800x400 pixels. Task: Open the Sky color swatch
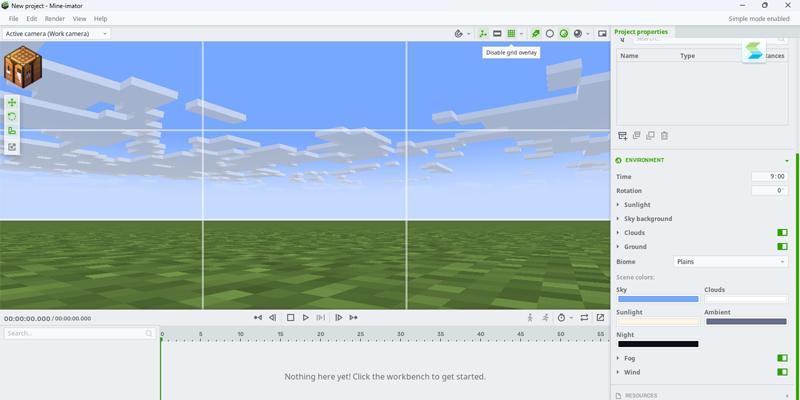(x=658, y=299)
